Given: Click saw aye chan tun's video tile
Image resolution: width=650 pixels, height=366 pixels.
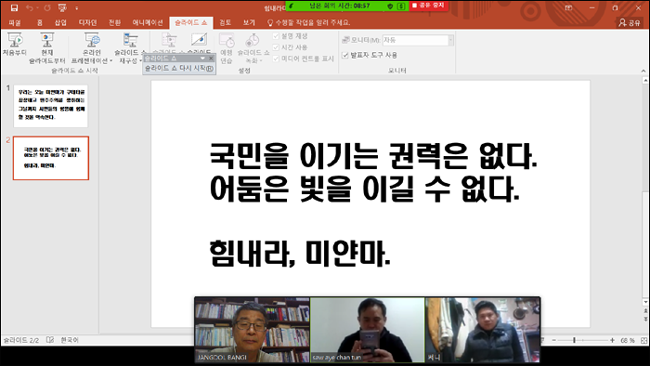Looking at the screenshot, I should pos(367,330).
